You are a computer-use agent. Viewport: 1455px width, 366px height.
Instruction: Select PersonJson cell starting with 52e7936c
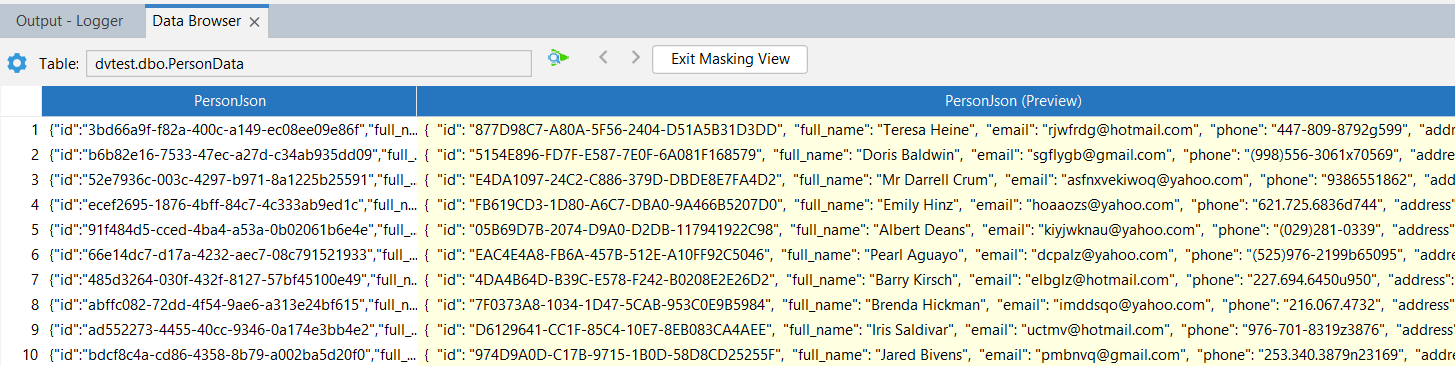(229, 179)
